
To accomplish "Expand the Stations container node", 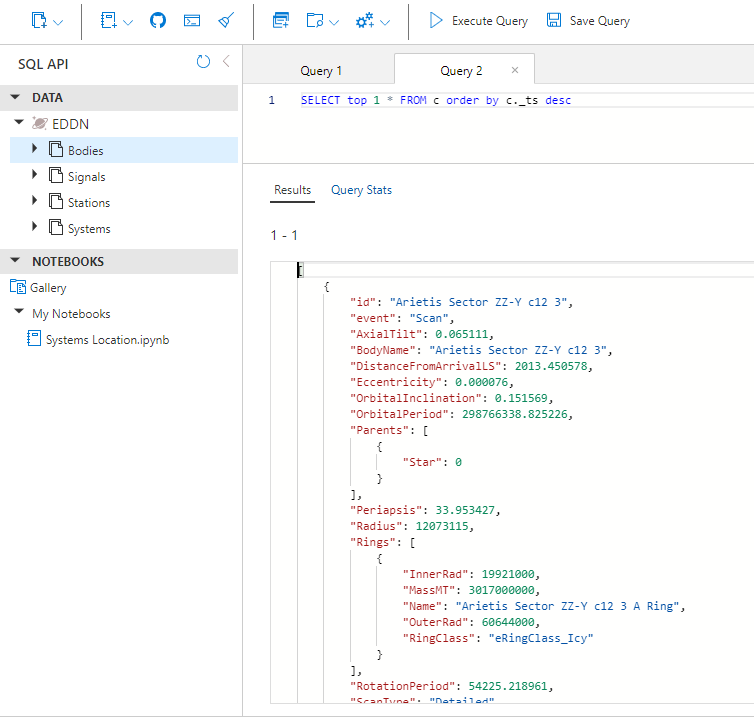I will [x=34, y=202].
